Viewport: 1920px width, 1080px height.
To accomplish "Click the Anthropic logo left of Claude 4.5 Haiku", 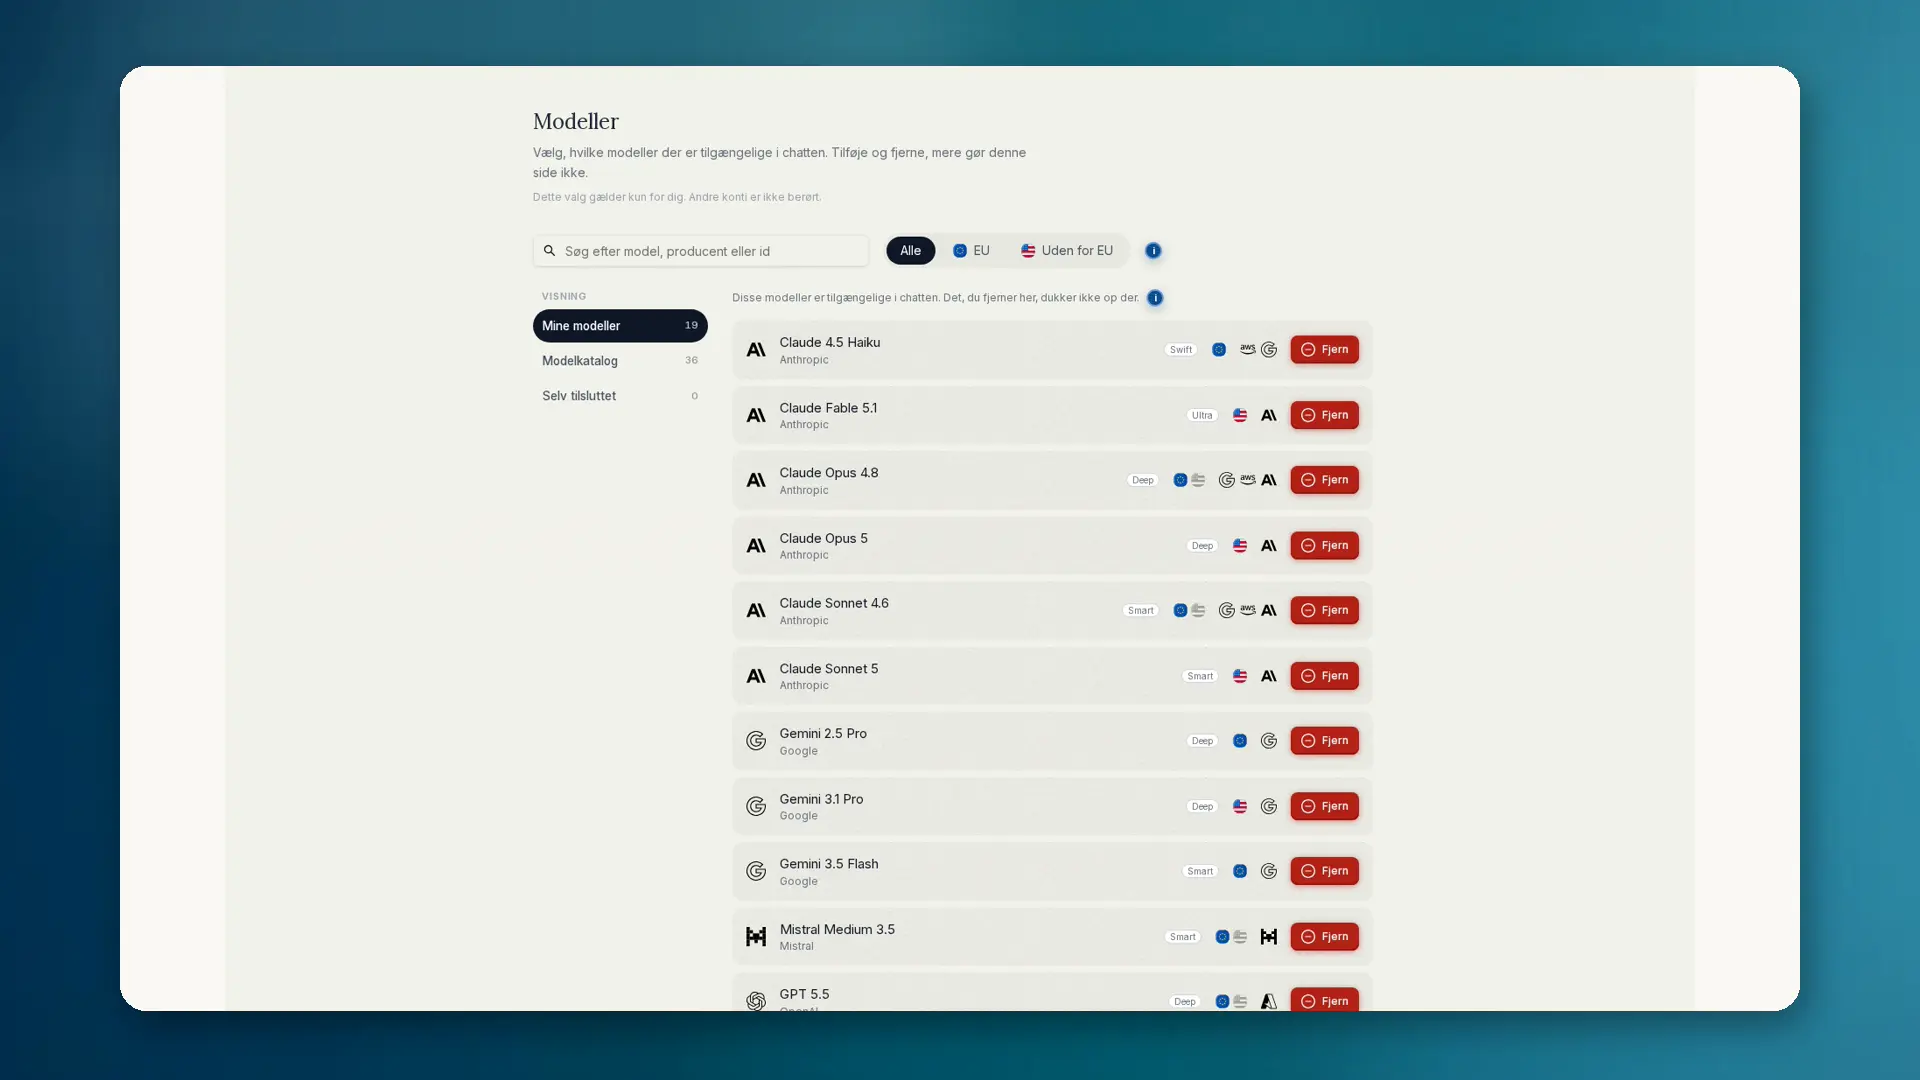I will click(756, 350).
